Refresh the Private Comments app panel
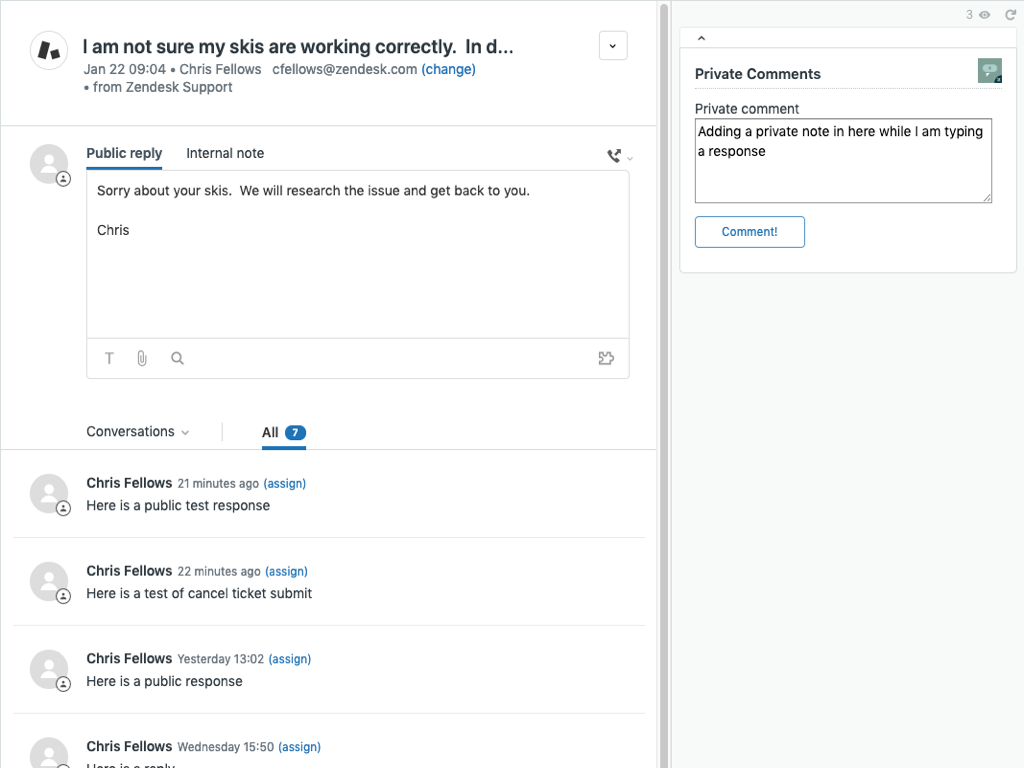Screen dimensions: 1024x768 [1013, 16]
